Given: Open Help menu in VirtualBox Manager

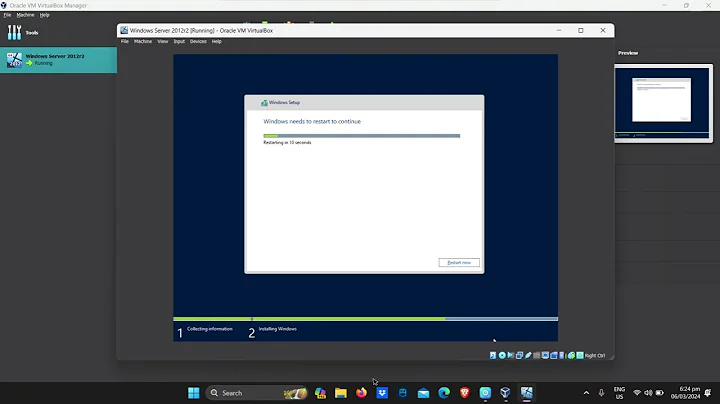Looking at the screenshot, I should (x=45, y=15).
